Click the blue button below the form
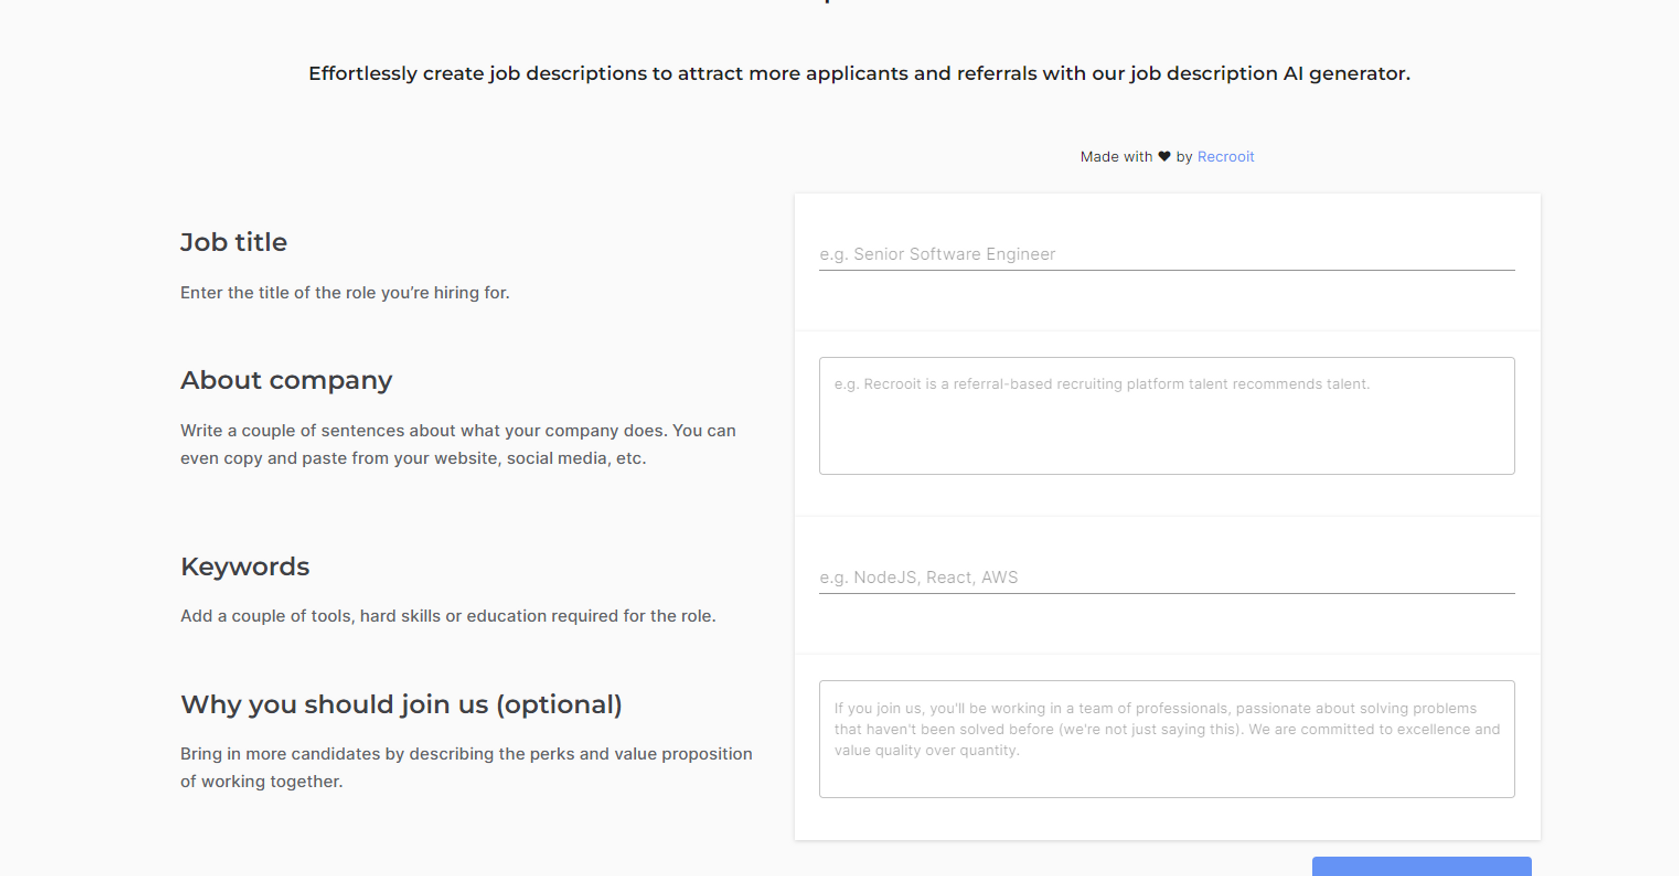The width and height of the screenshot is (1679, 876). click(x=1421, y=866)
